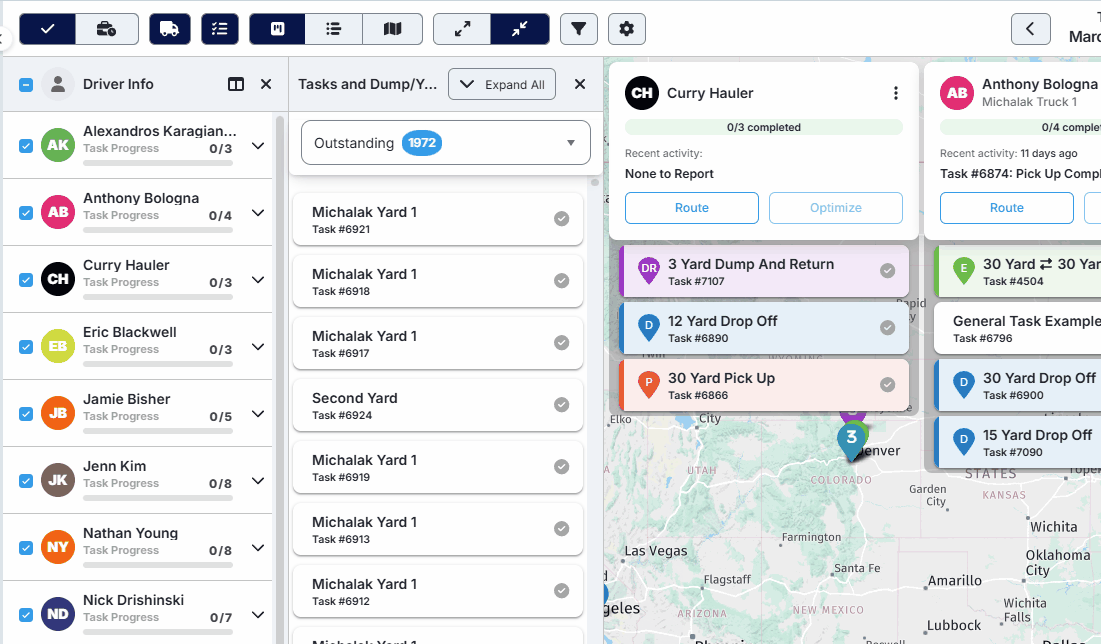This screenshot has width=1101, height=644.
Task: Uncheck Curry Hauler driver checkbox
Action: [26, 280]
